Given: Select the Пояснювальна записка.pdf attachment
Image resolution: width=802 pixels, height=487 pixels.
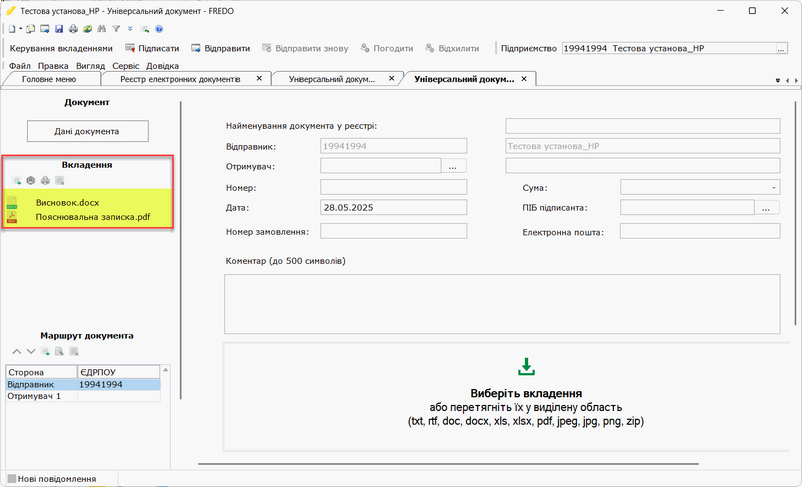Looking at the screenshot, I should click(93, 217).
